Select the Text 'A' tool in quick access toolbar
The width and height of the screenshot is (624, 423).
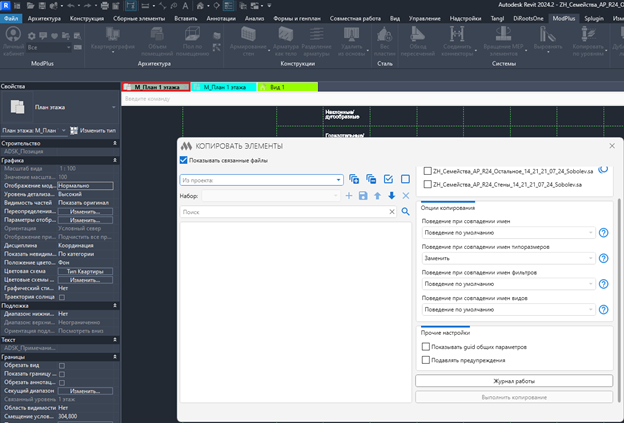tap(185, 6)
